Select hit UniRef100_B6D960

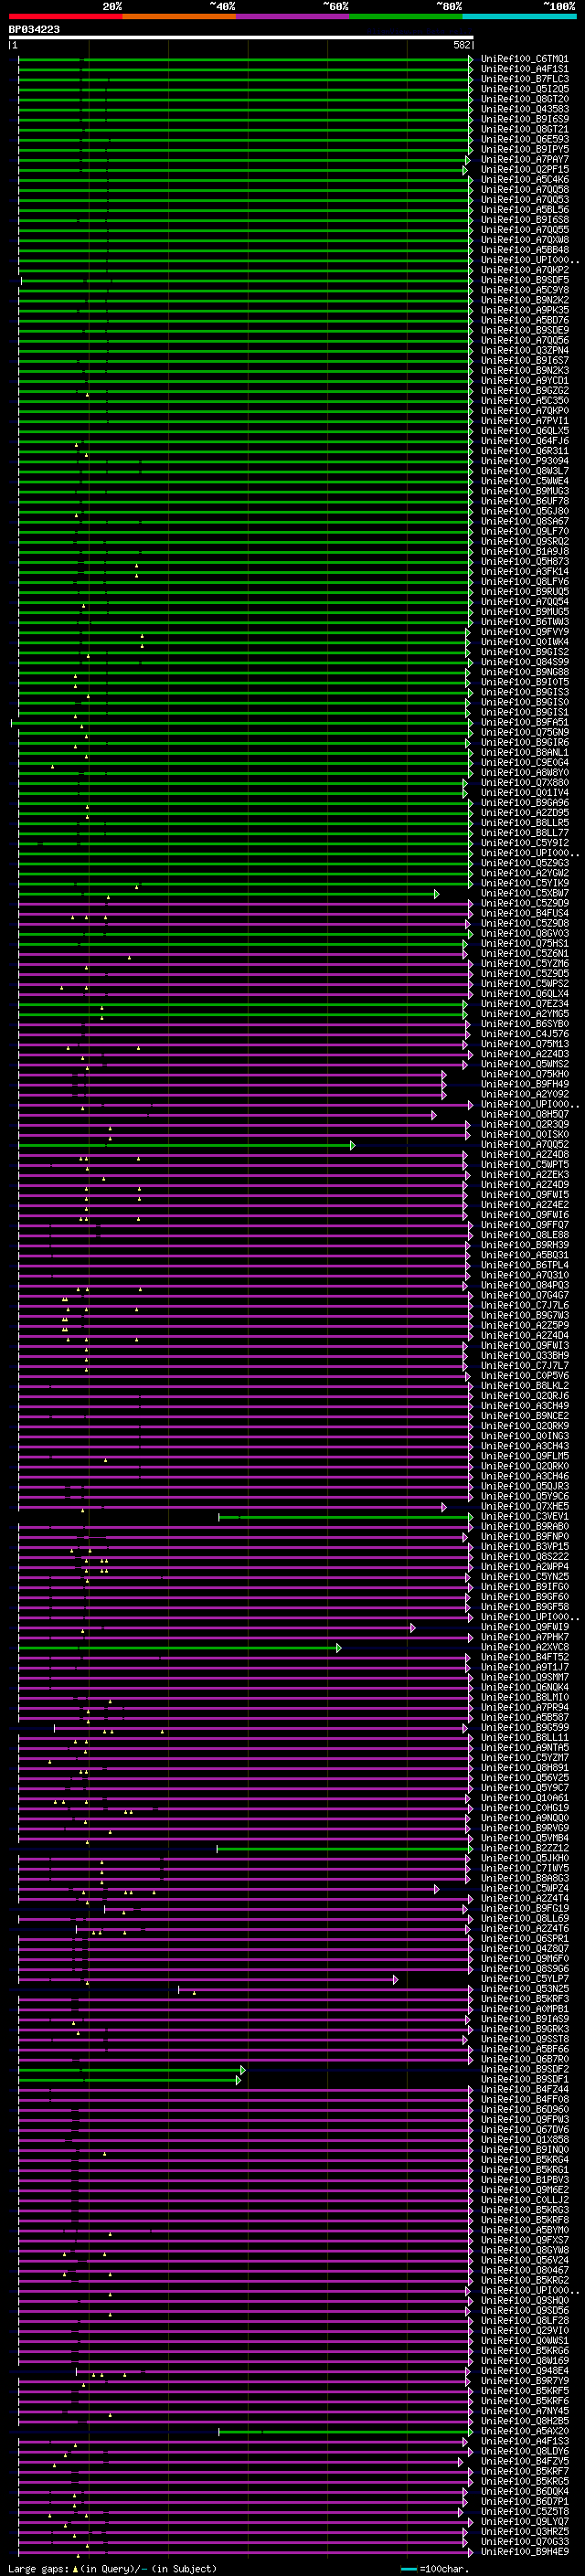pos(524,2110)
